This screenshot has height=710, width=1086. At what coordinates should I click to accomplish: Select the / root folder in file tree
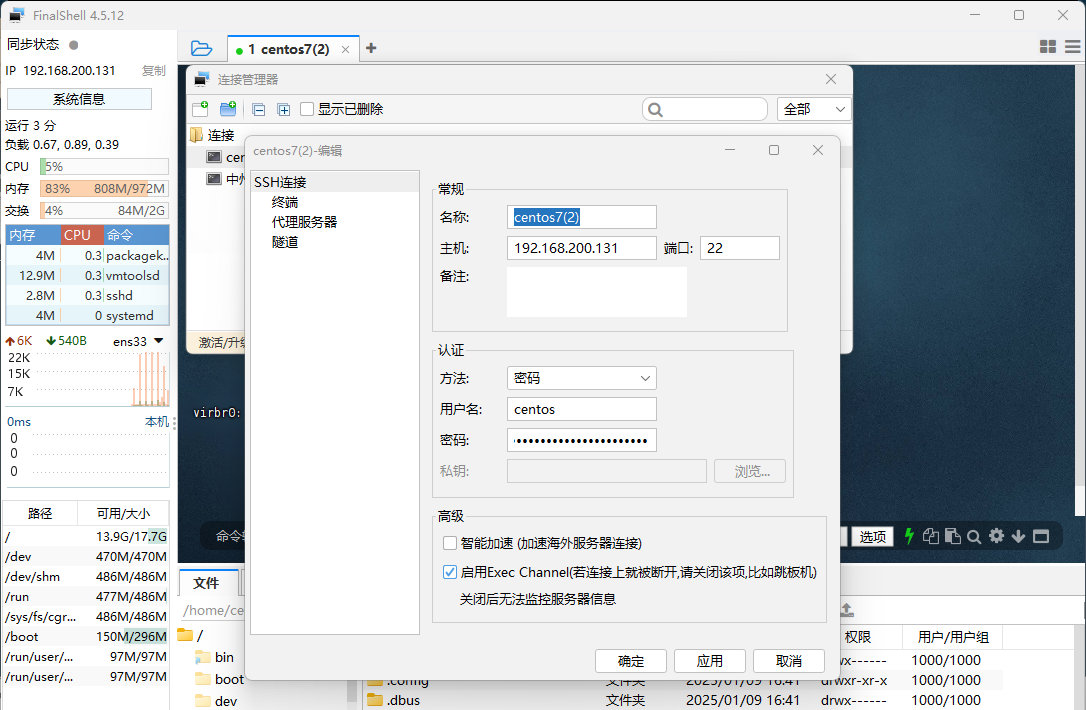pyautogui.click(x=191, y=635)
